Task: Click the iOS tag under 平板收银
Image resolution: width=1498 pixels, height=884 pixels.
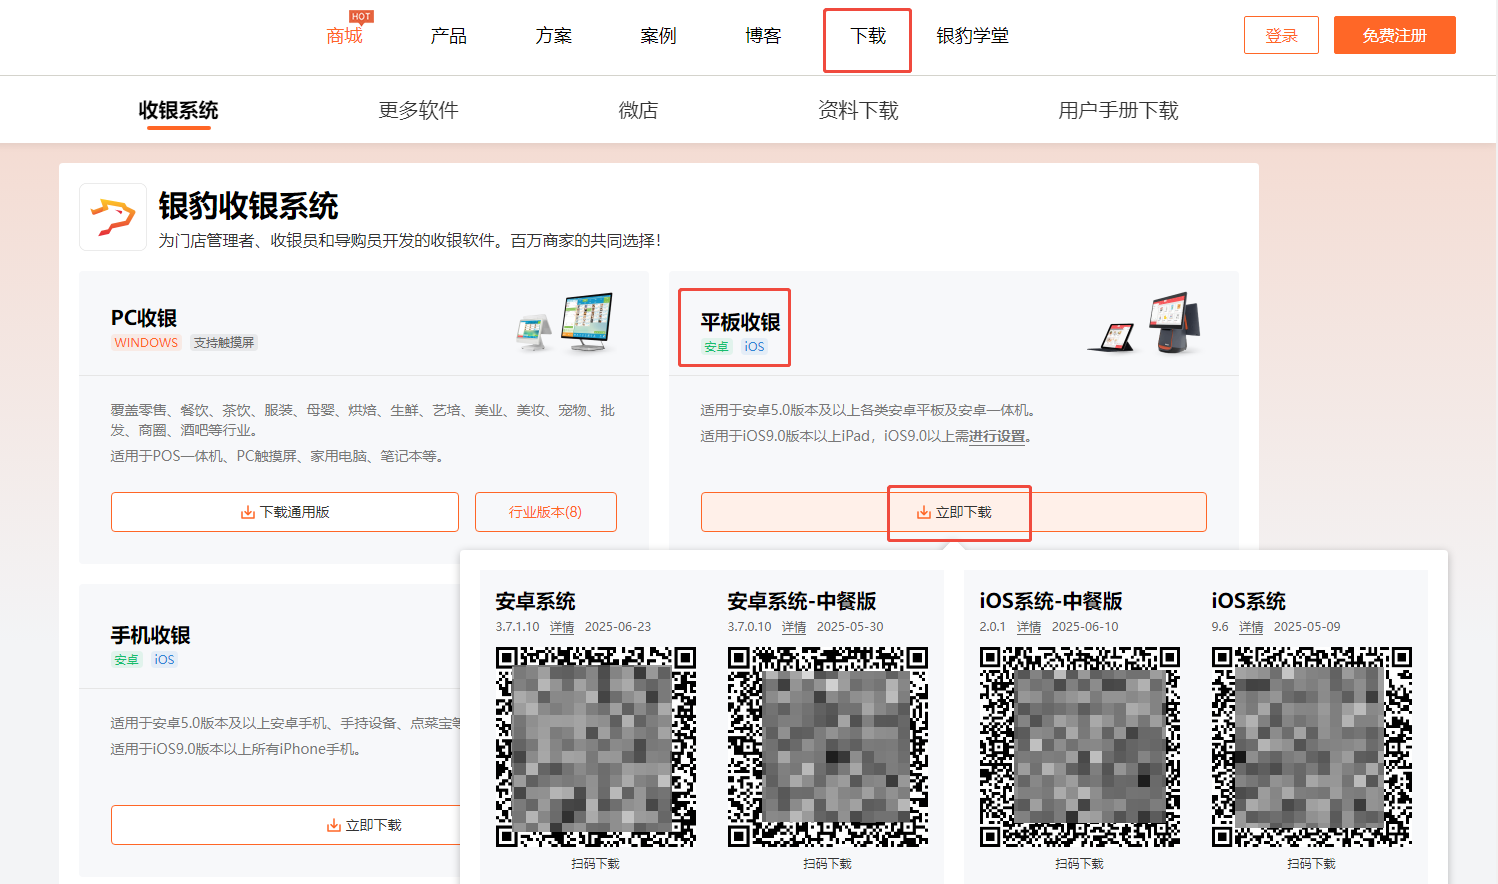Action: coord(754,347)
